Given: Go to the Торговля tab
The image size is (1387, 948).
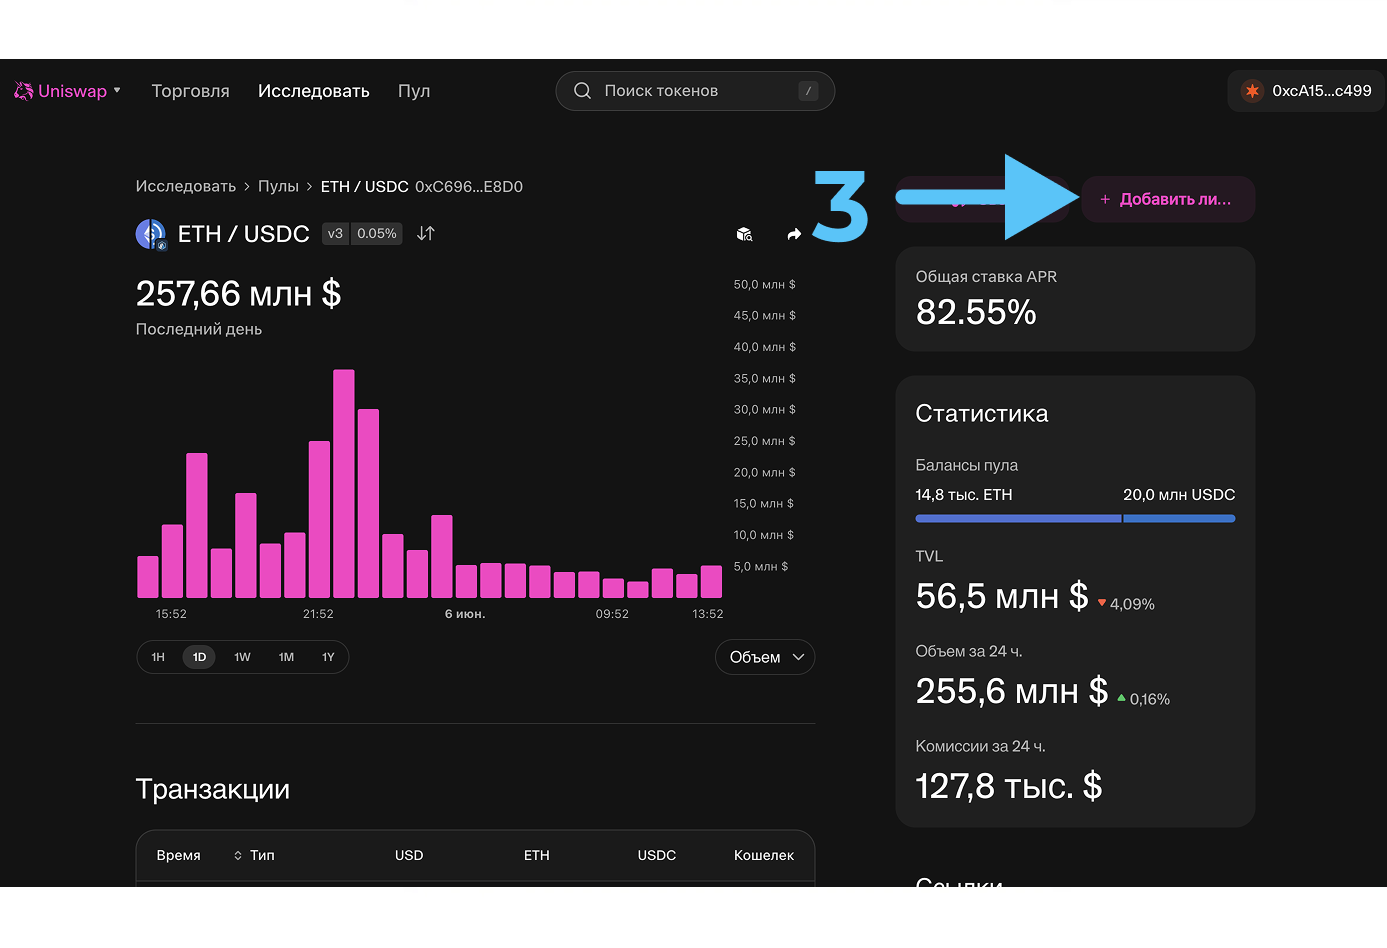Looking at the screenshot, I should pyautogui.click(x=190, y=91).
